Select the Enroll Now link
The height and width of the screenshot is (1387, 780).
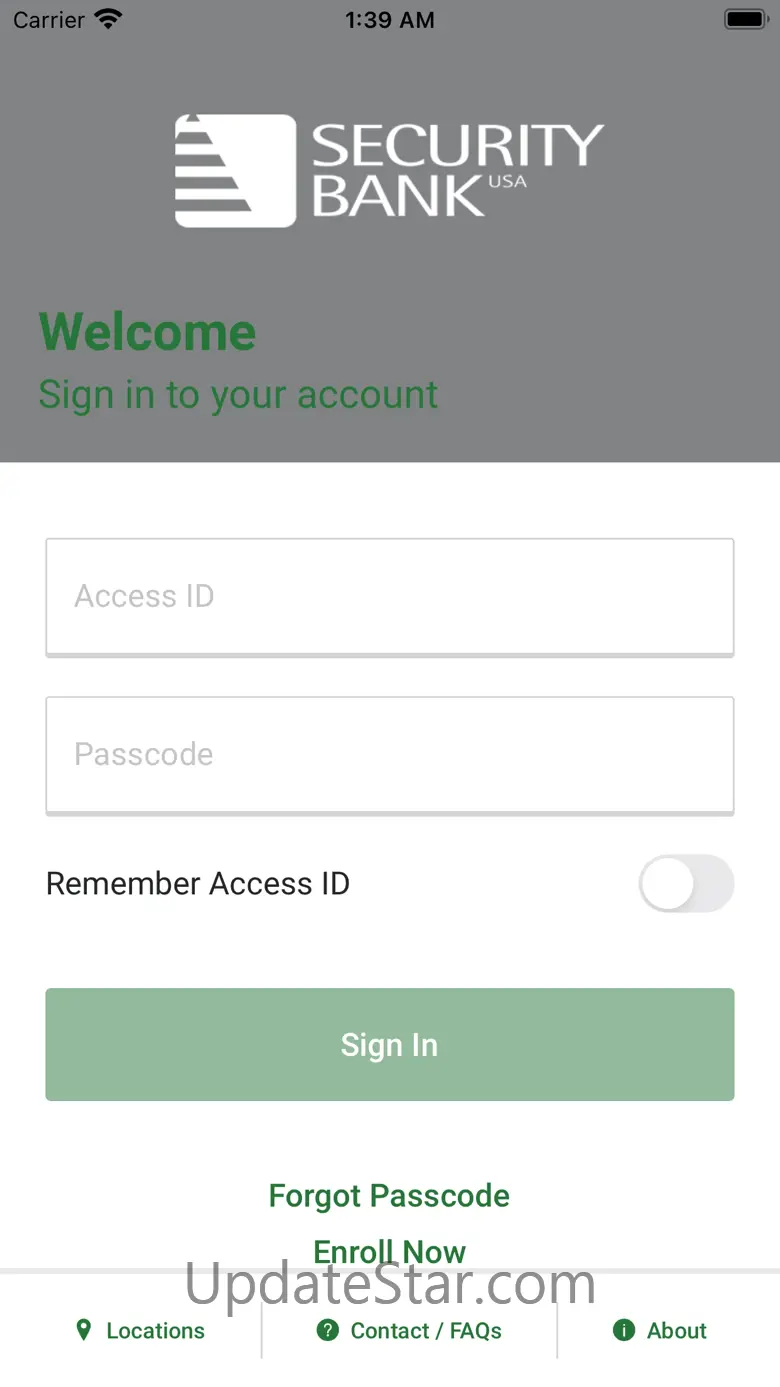pos(389,1251)
